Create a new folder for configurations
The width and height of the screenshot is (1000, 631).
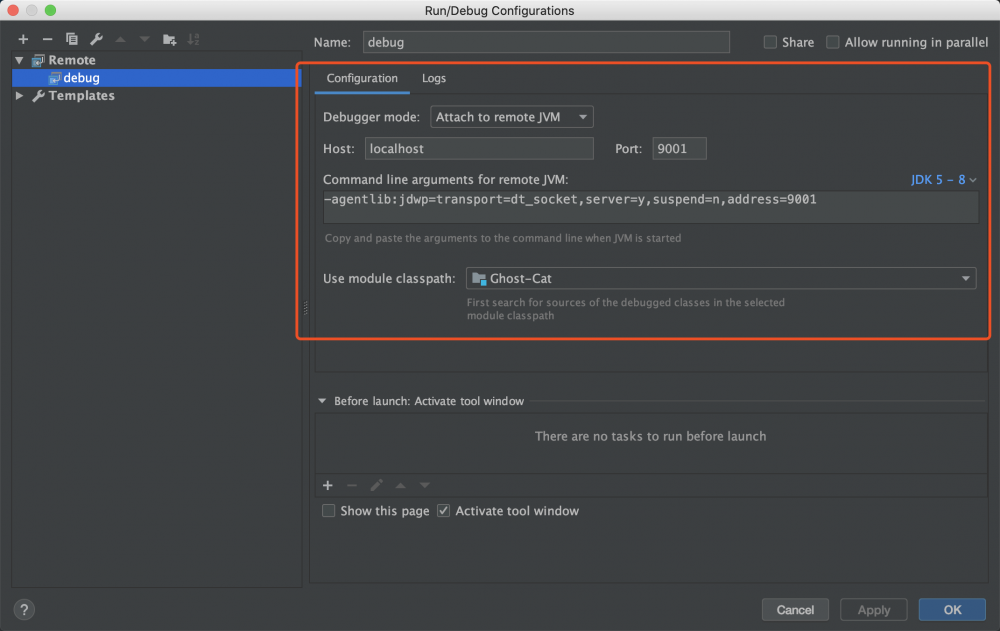(x=169, y=40)
